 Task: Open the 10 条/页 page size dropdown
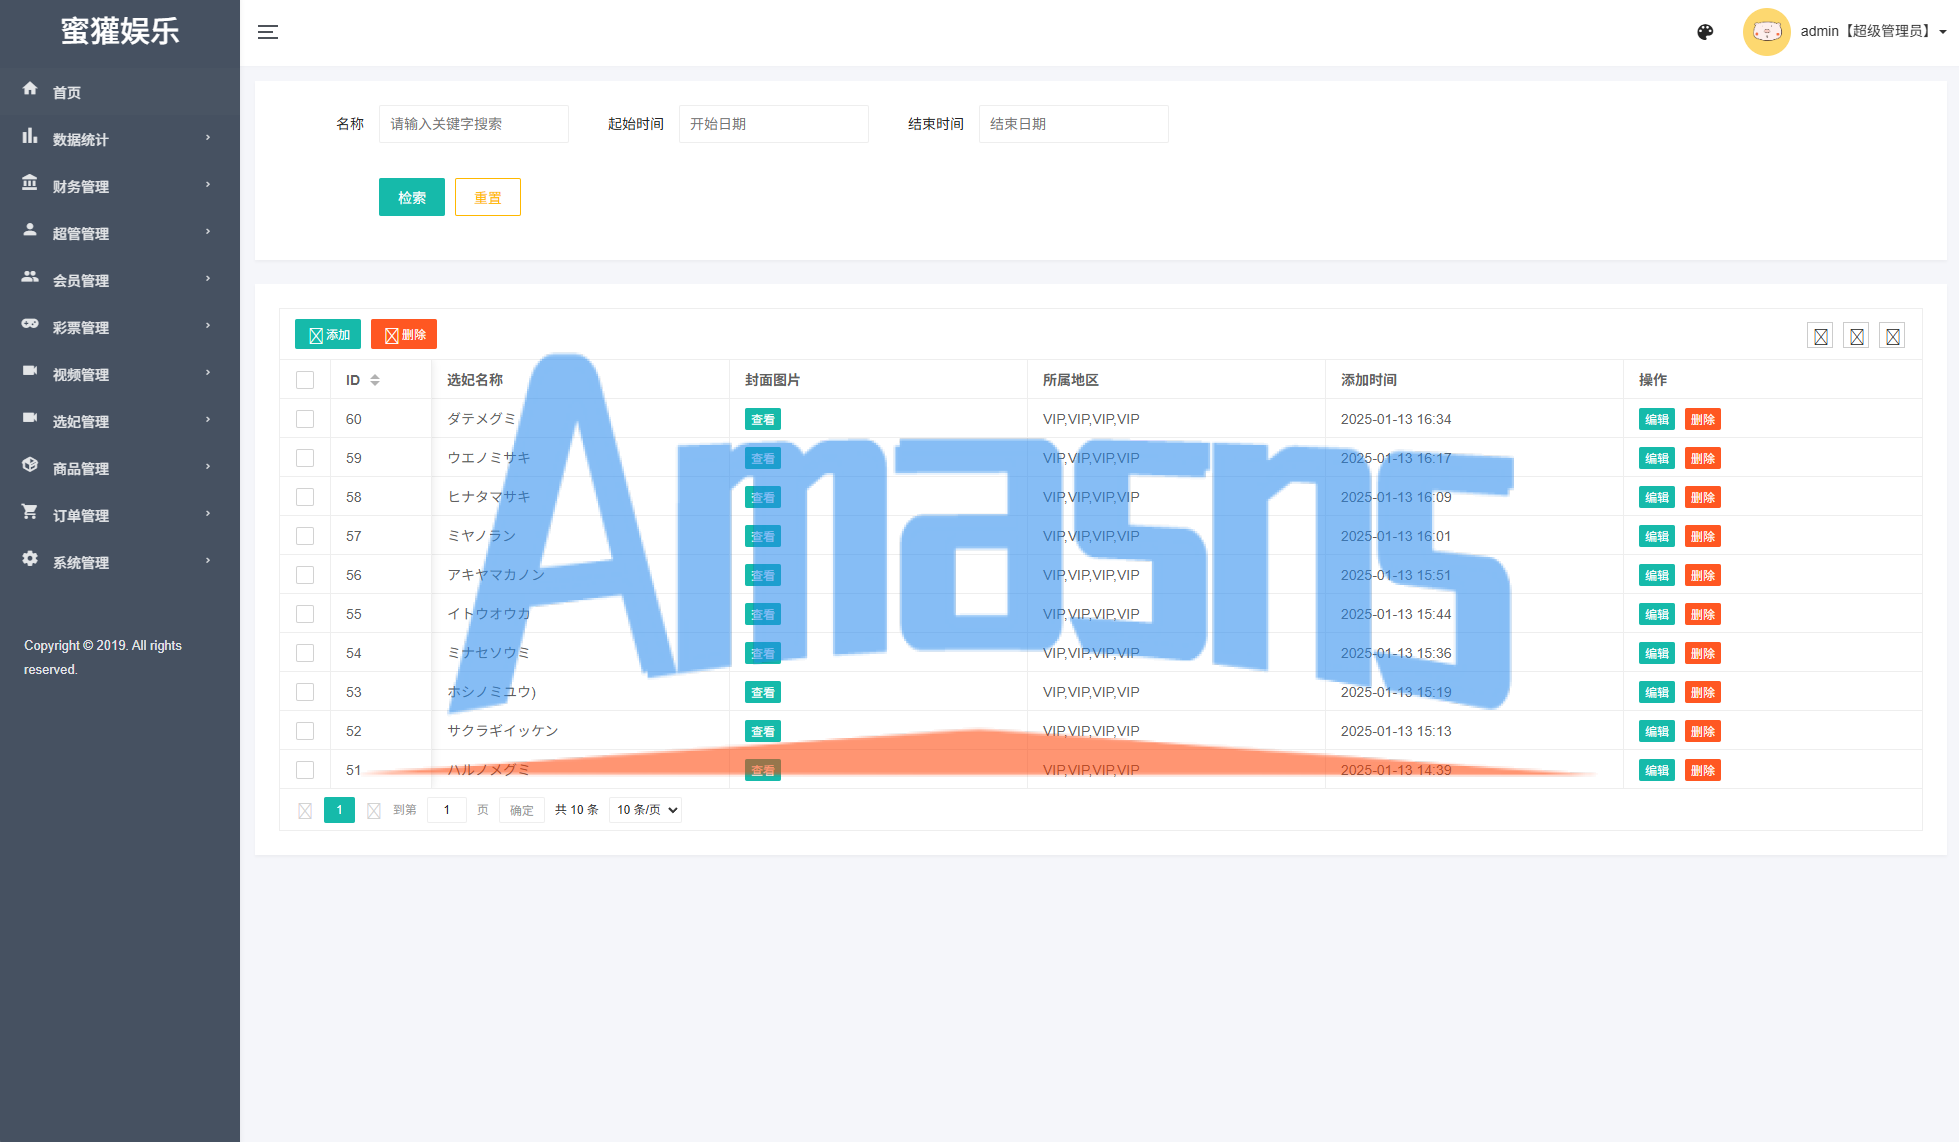pos(645,810)
